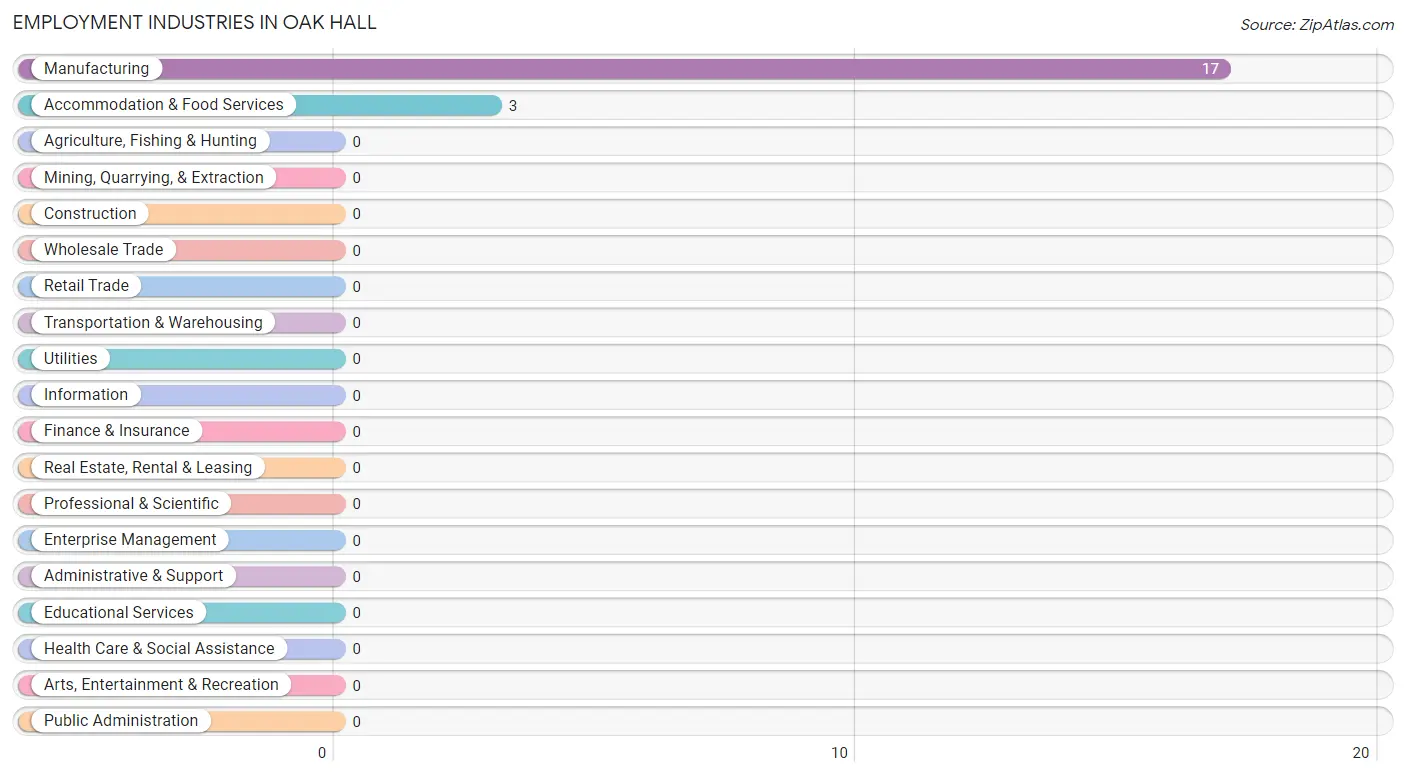Click the x-axis tick label 20
This screenshot has width=1406, height=776.
coord(1361,753)
